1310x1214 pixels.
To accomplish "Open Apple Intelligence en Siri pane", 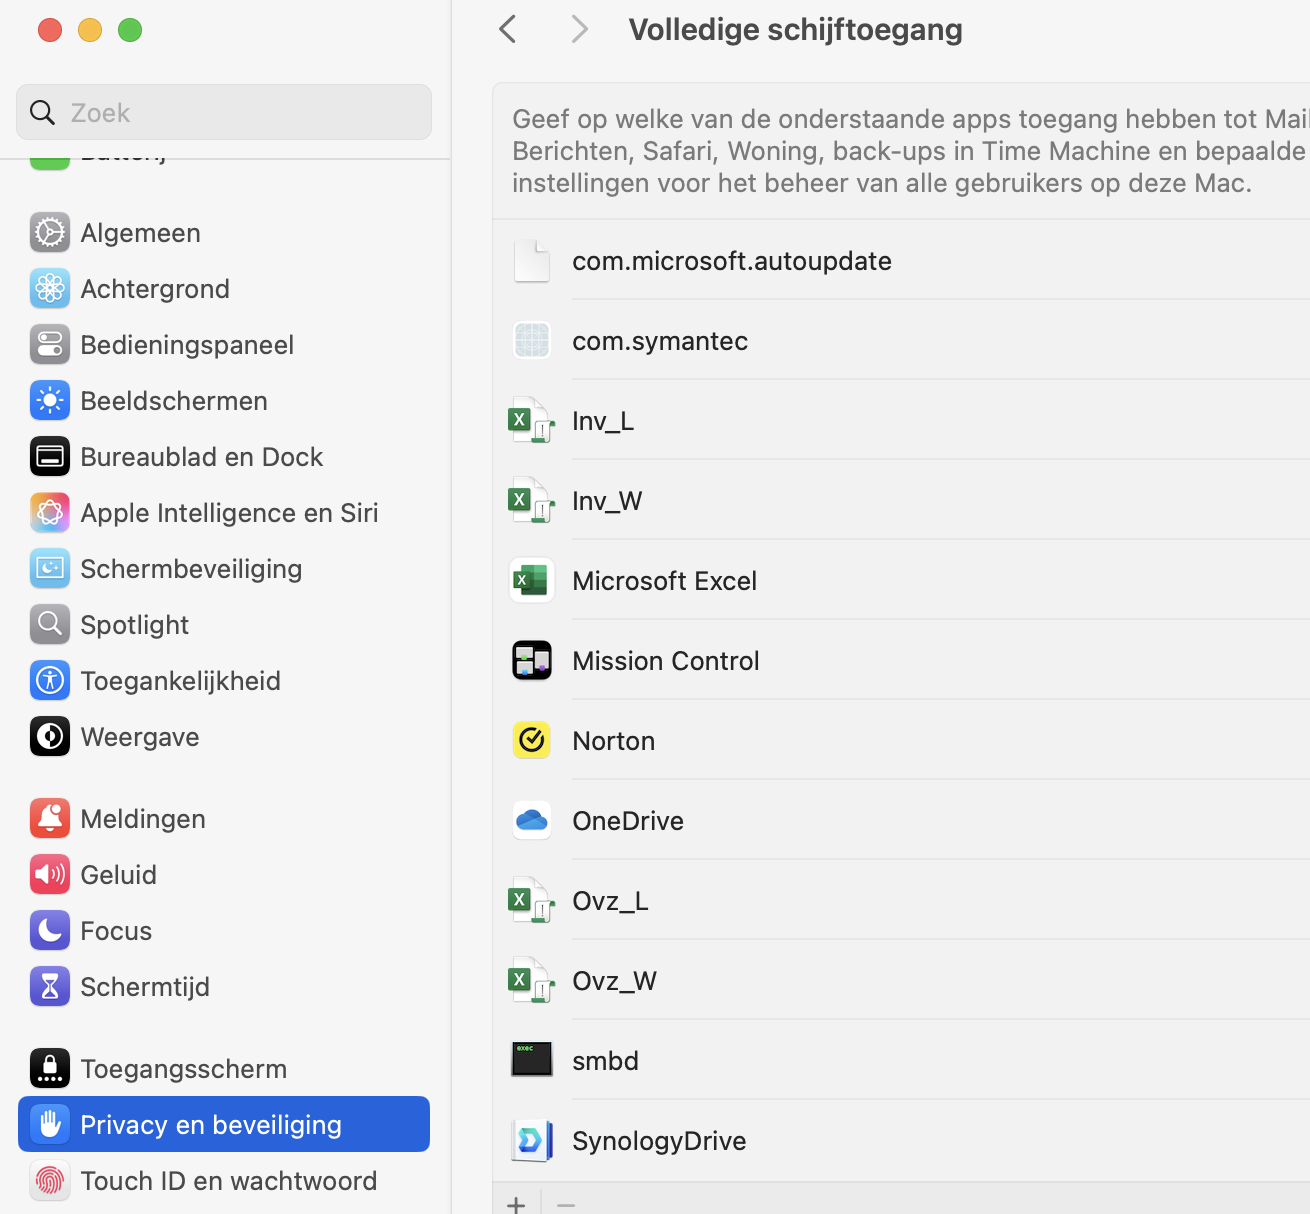I will click(x=229, y=512).
